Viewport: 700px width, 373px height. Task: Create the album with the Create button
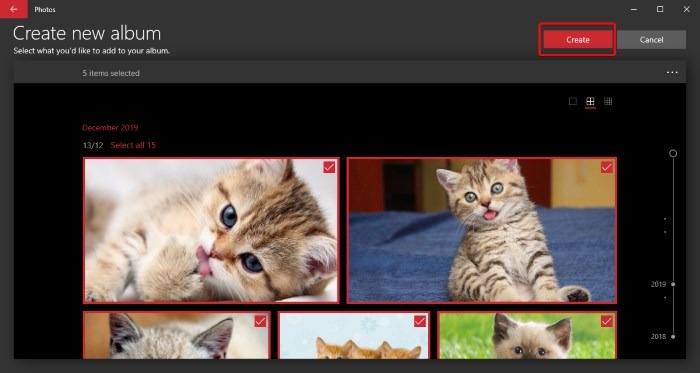point(578,40)
